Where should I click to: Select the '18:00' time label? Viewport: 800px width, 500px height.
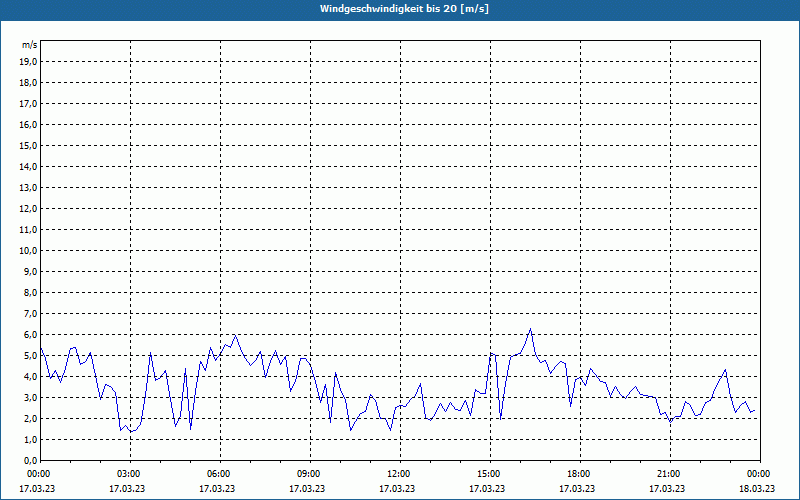click(x=579, y=474)
